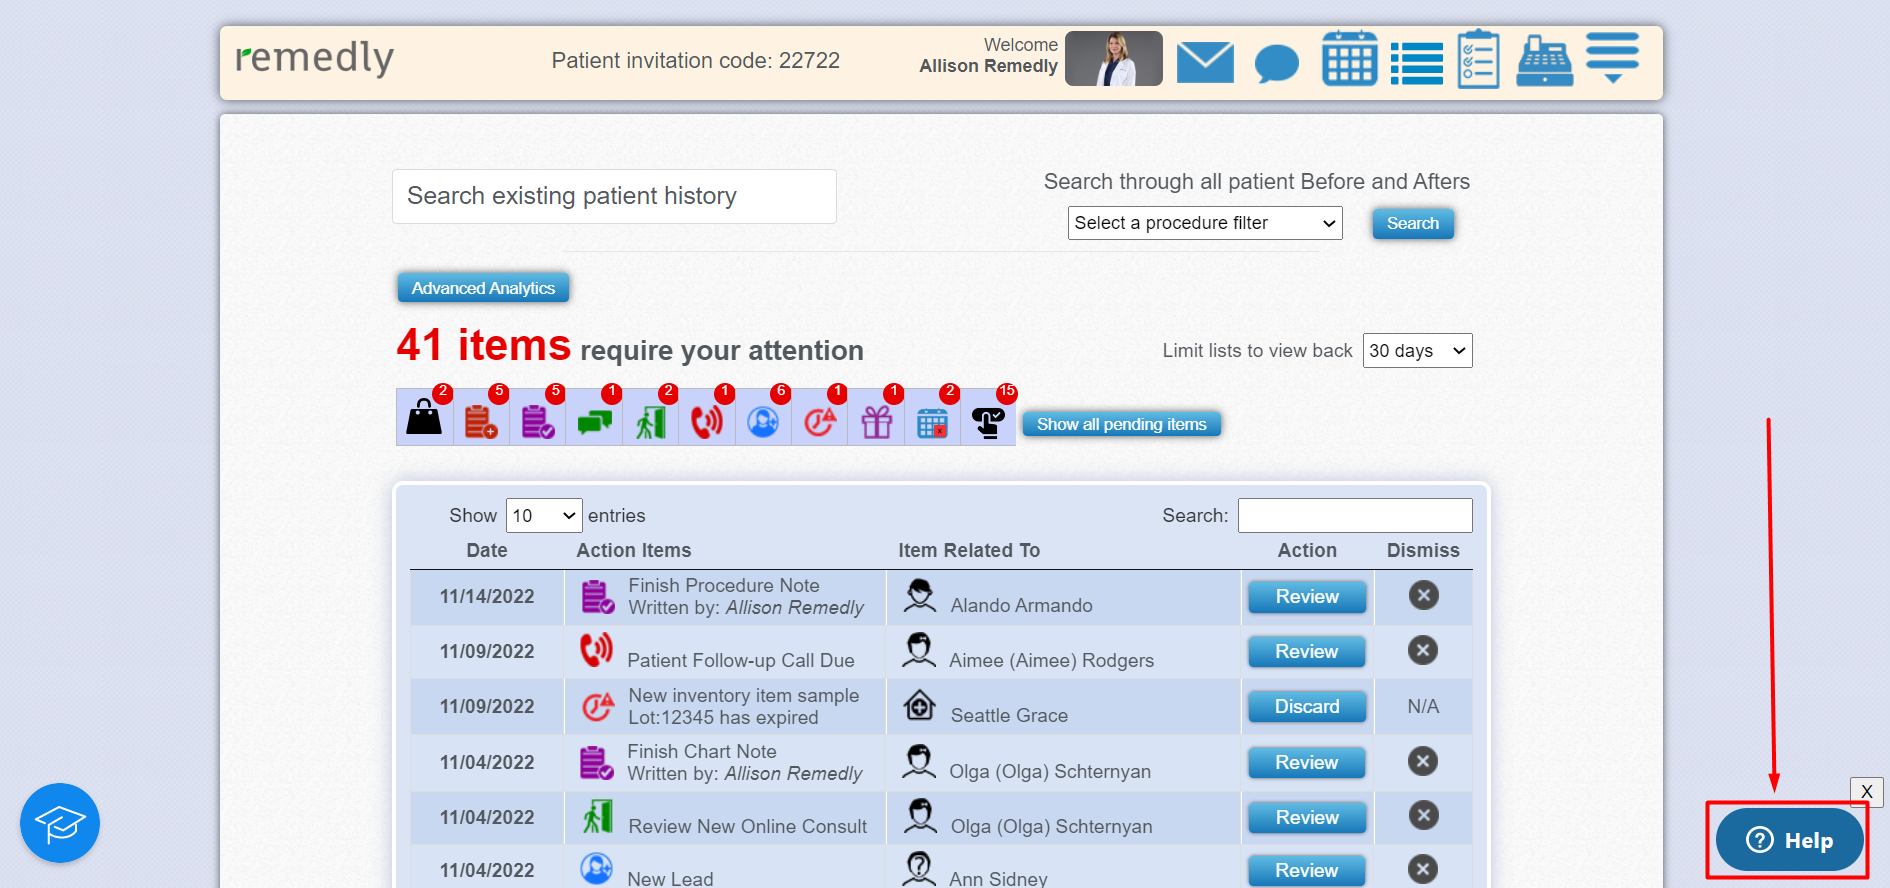The image size is (1890, 888).
Task: Focus the table Search input box
Action: coord(1355,516)
